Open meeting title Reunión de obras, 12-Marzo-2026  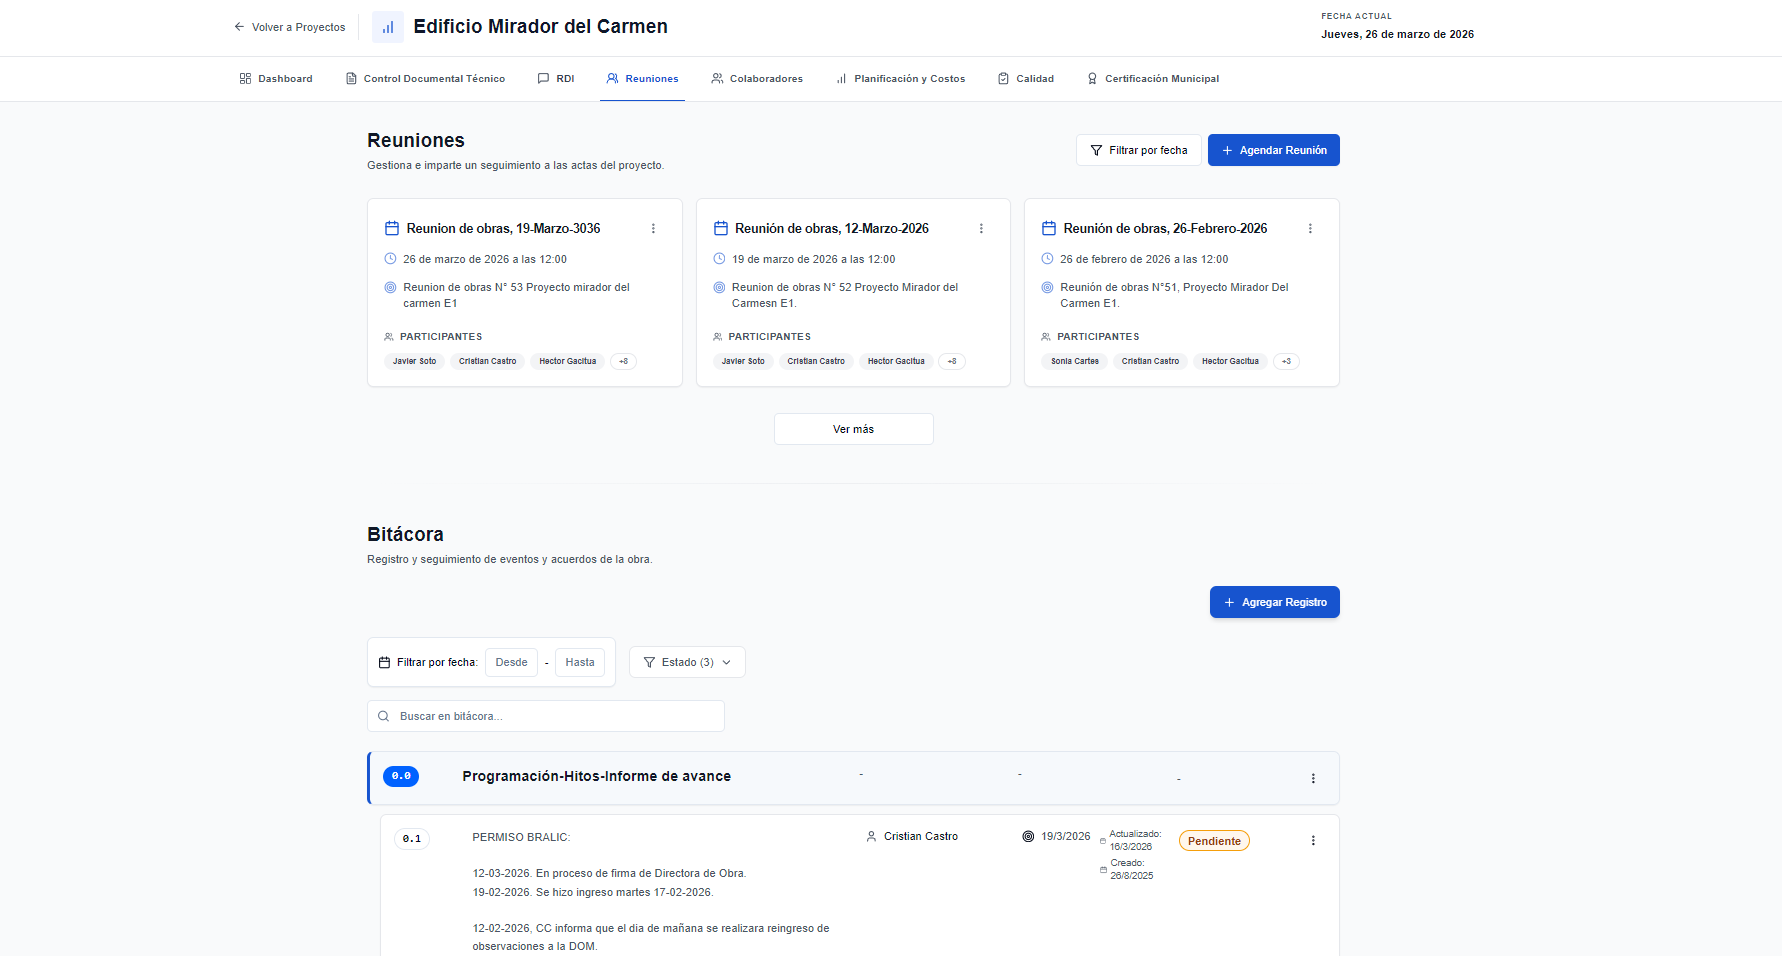tap(832, 229)
